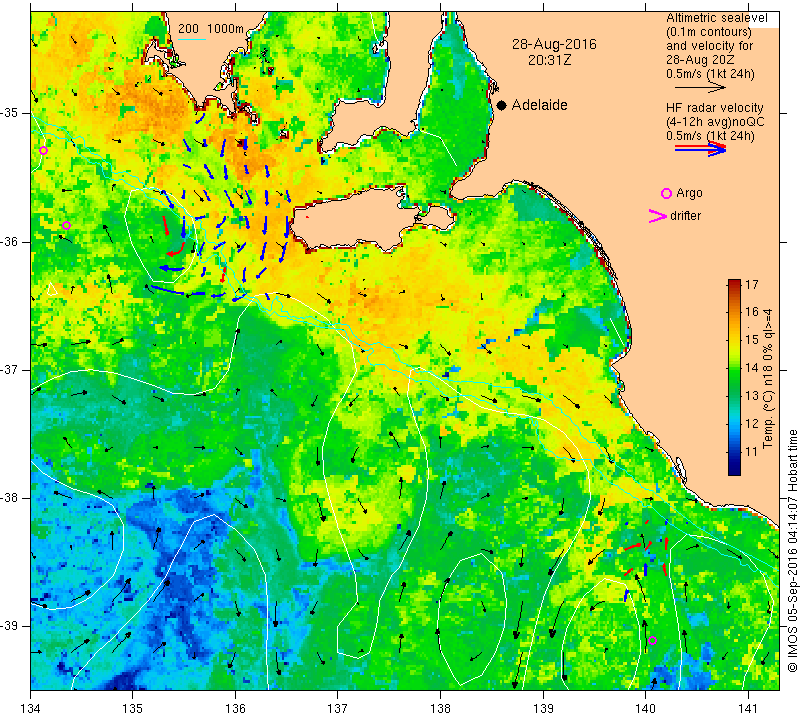Click the -39 latitude axis label
Viewport: 800px width, 720px height.
9,625
